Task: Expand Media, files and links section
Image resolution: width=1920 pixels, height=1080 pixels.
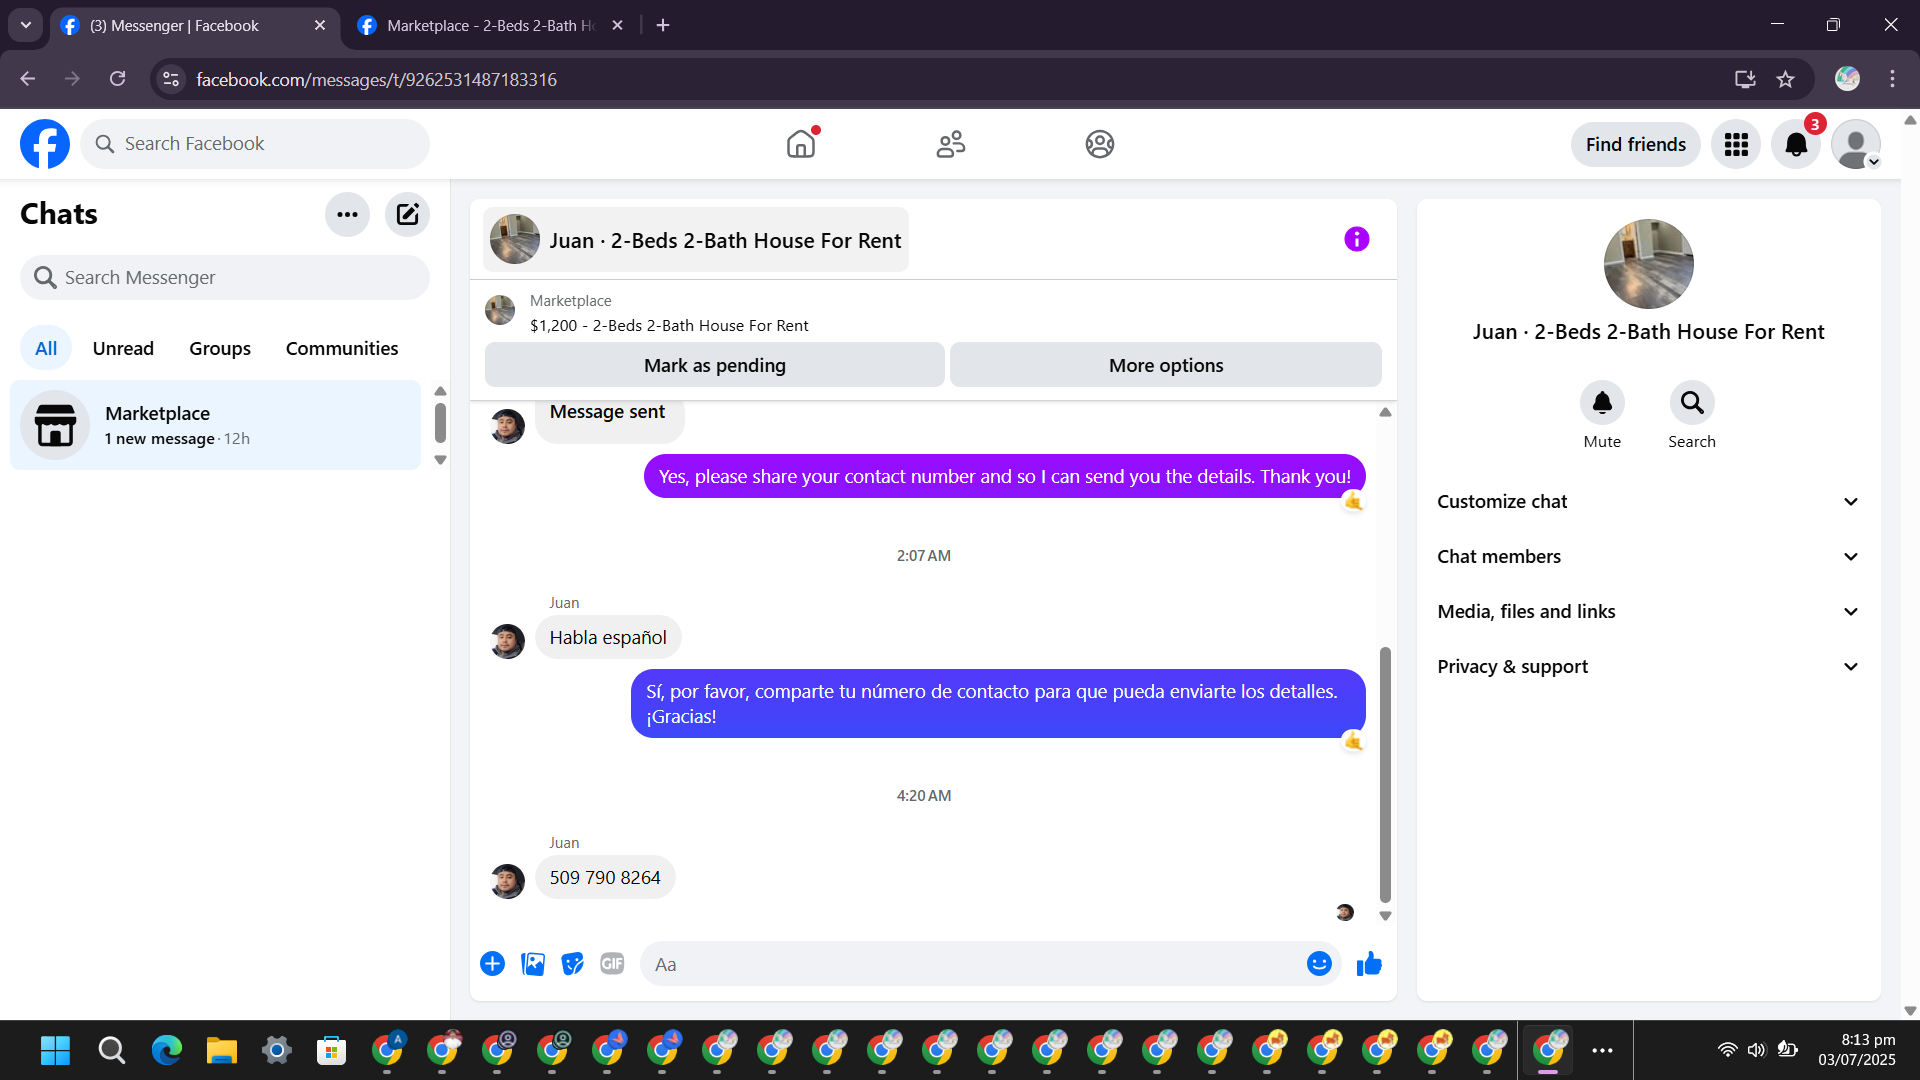Action: (1648, 612)
